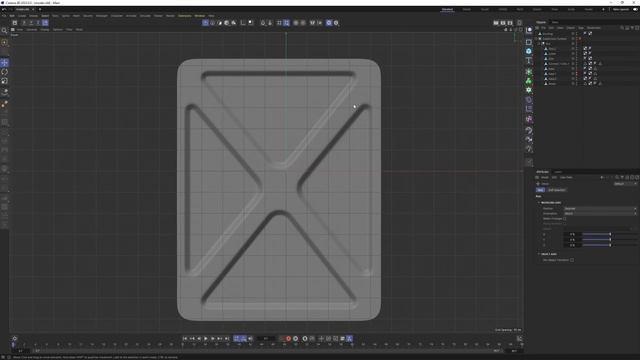Image resolution: width=640 pixels, height=360 pixels.
Task: Toggle Autokeying icon beside record button
Action: (x=296, y=338)
